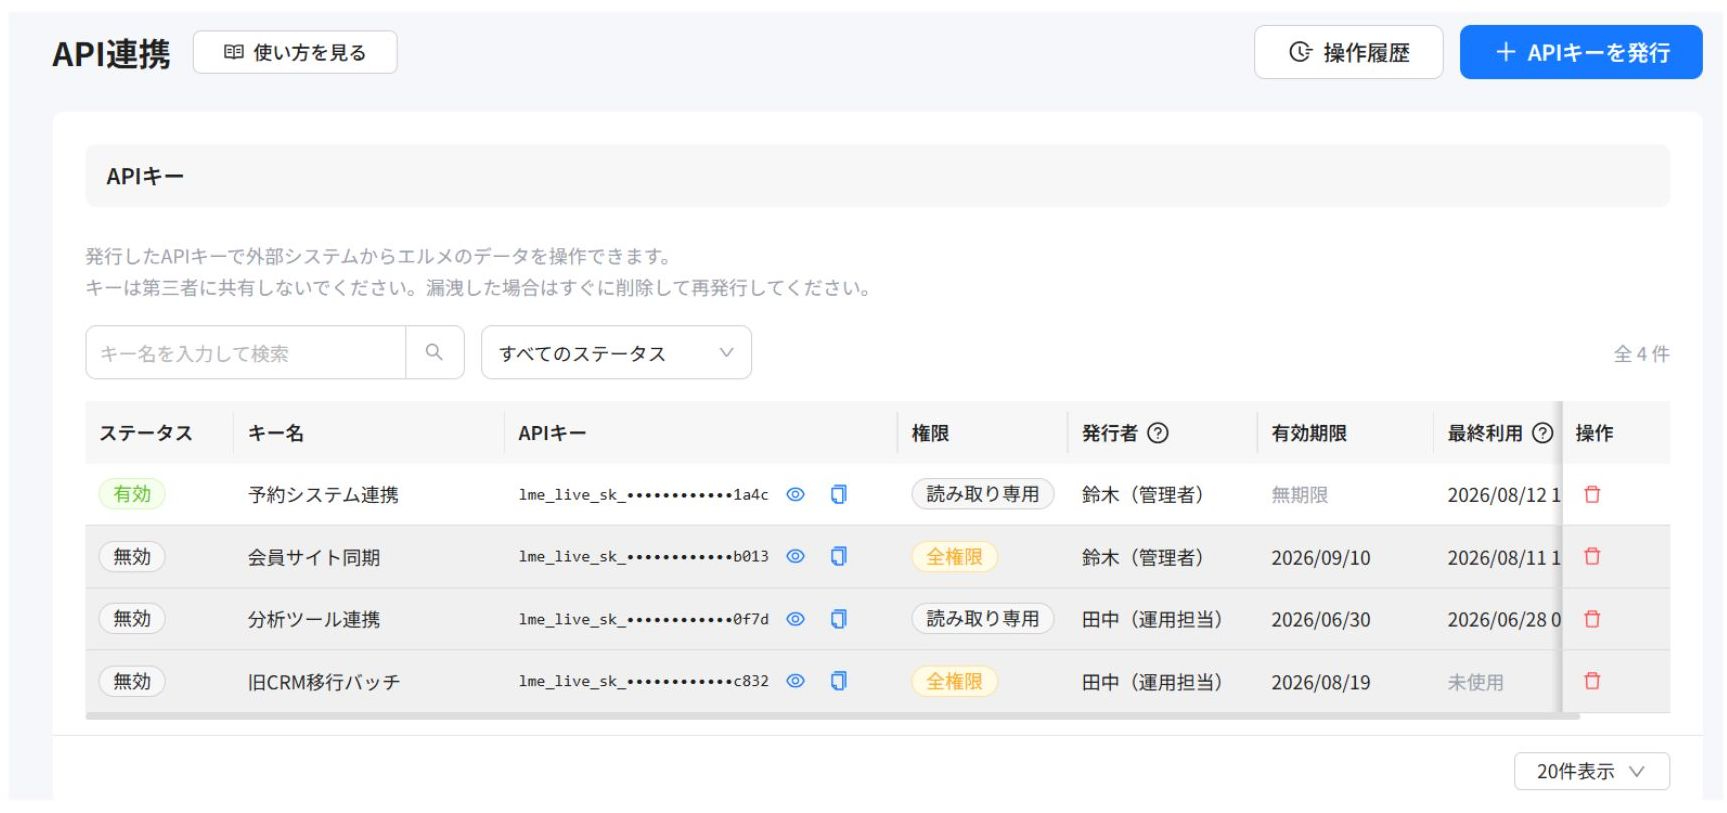The width and height of the screenshot is (1727, 813).
Task: Delete the 旧CRM移行バッチ key
Action: 1592,681
